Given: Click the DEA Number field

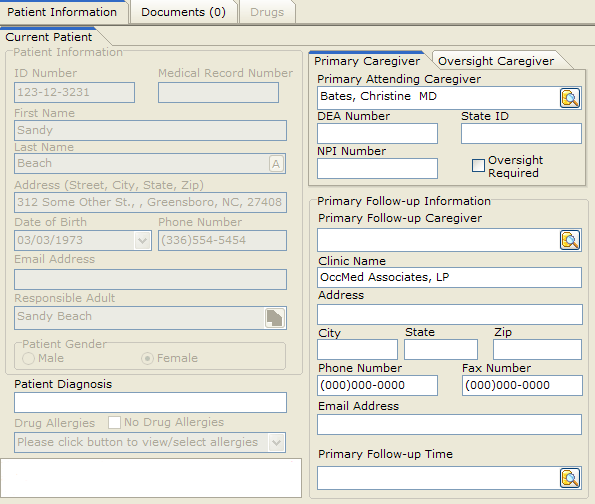Looking at the screenshot, I should point(377,134).
